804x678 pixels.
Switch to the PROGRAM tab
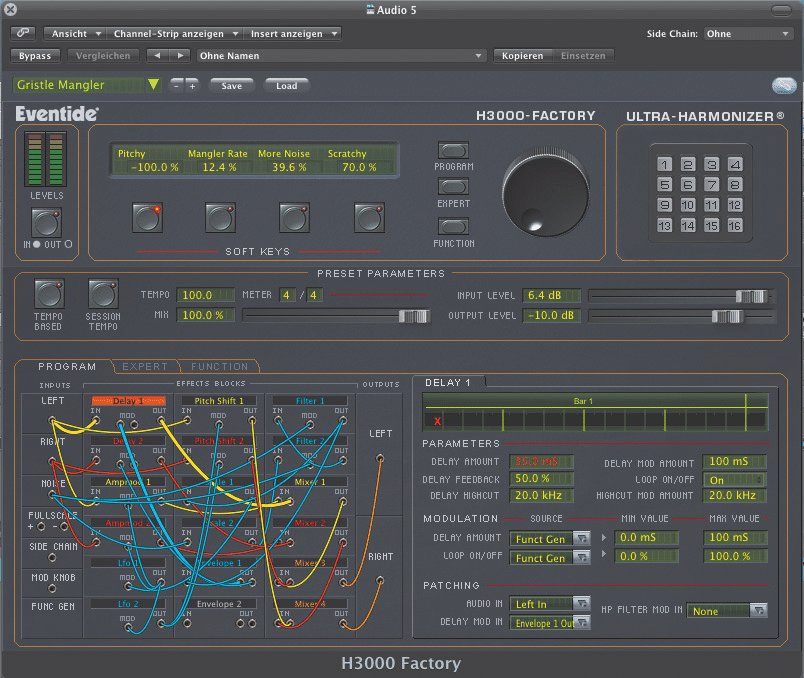(67, 366)
